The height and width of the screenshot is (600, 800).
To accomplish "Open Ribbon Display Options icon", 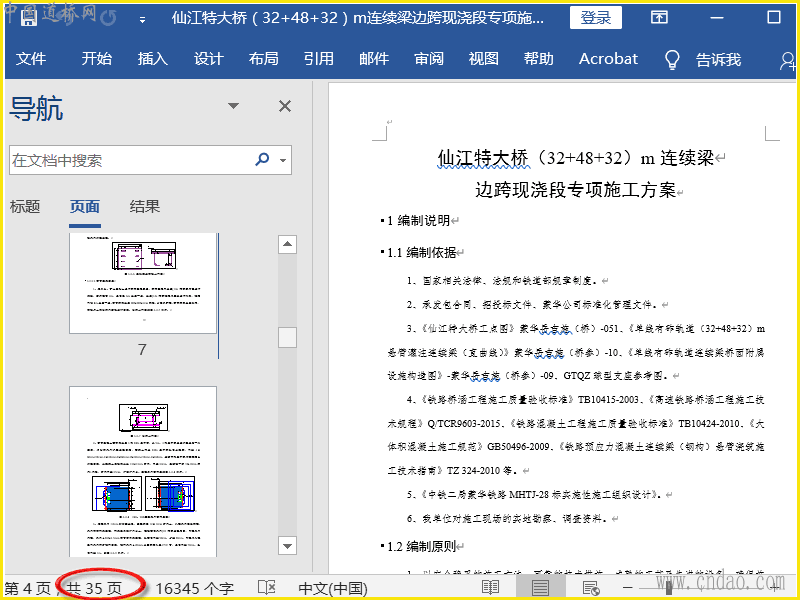I will 659,17.
